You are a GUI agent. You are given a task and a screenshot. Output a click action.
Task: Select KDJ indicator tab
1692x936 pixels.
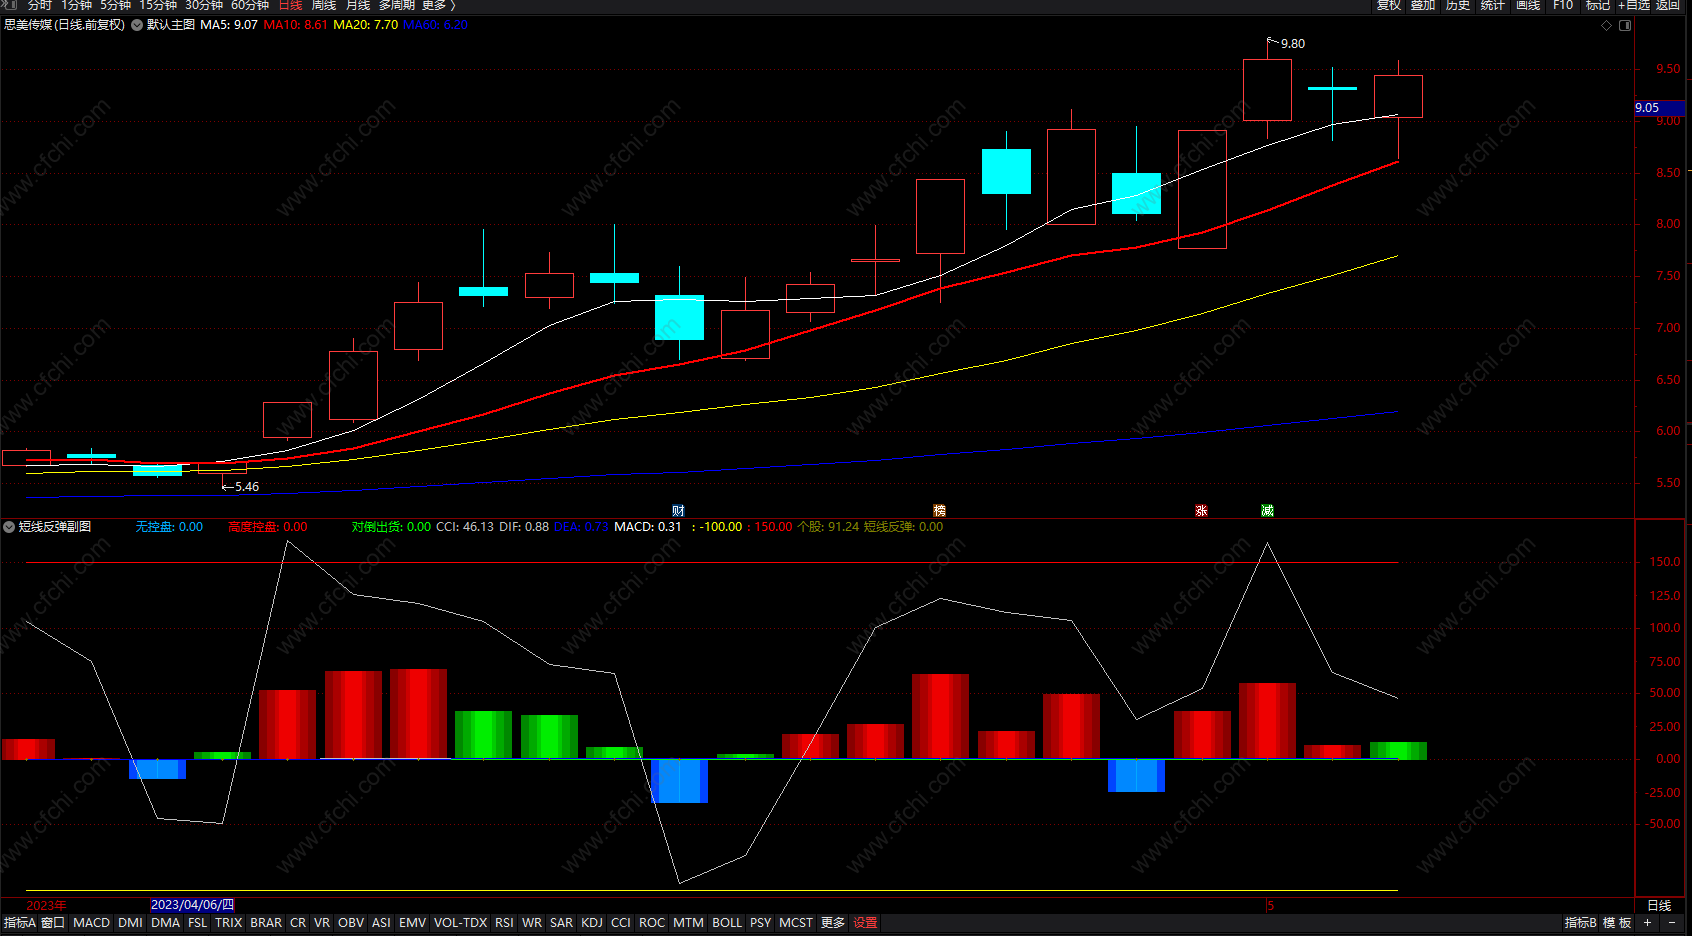coord(592,923)
